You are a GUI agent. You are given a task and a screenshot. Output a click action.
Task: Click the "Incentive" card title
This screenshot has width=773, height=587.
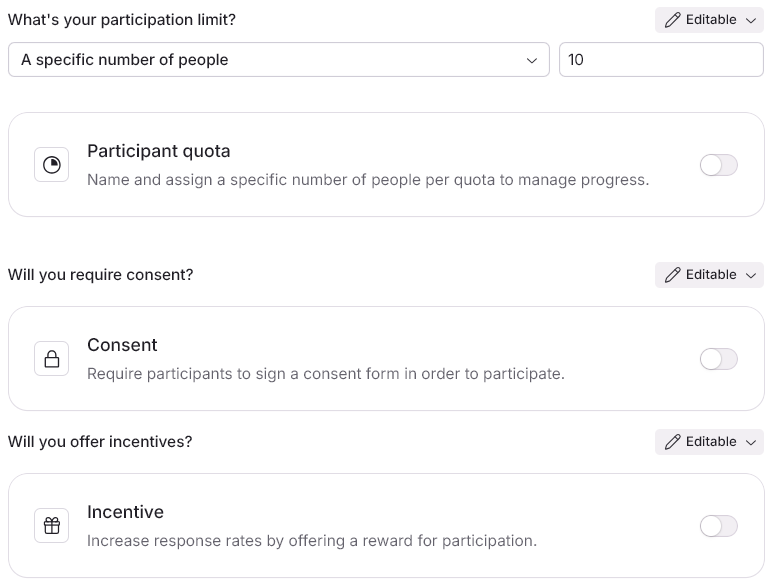[125, 512]
